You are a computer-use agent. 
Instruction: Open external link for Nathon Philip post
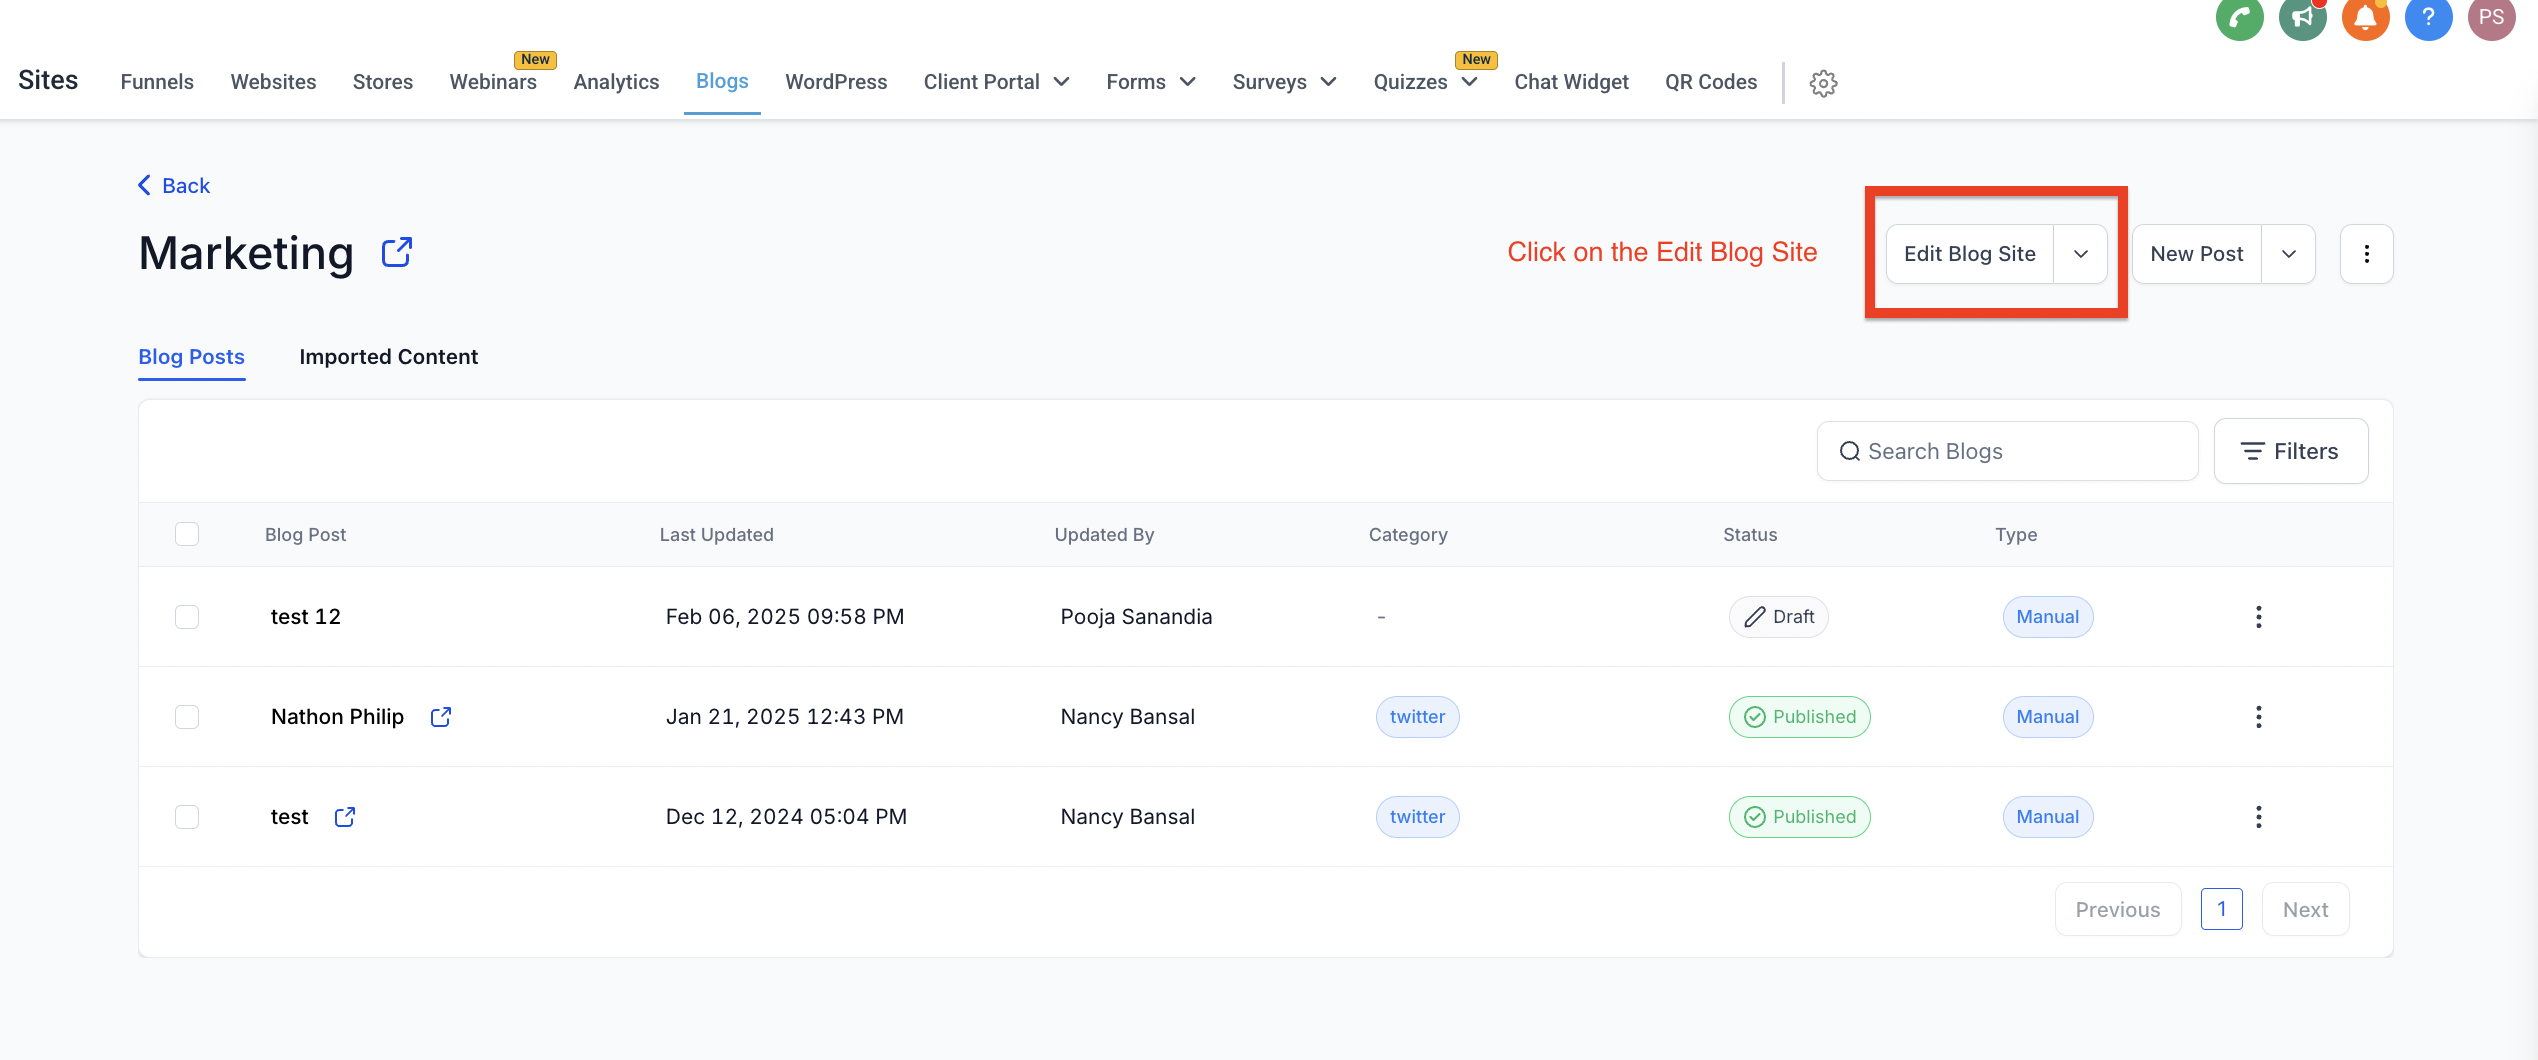[x=441, y=717]
